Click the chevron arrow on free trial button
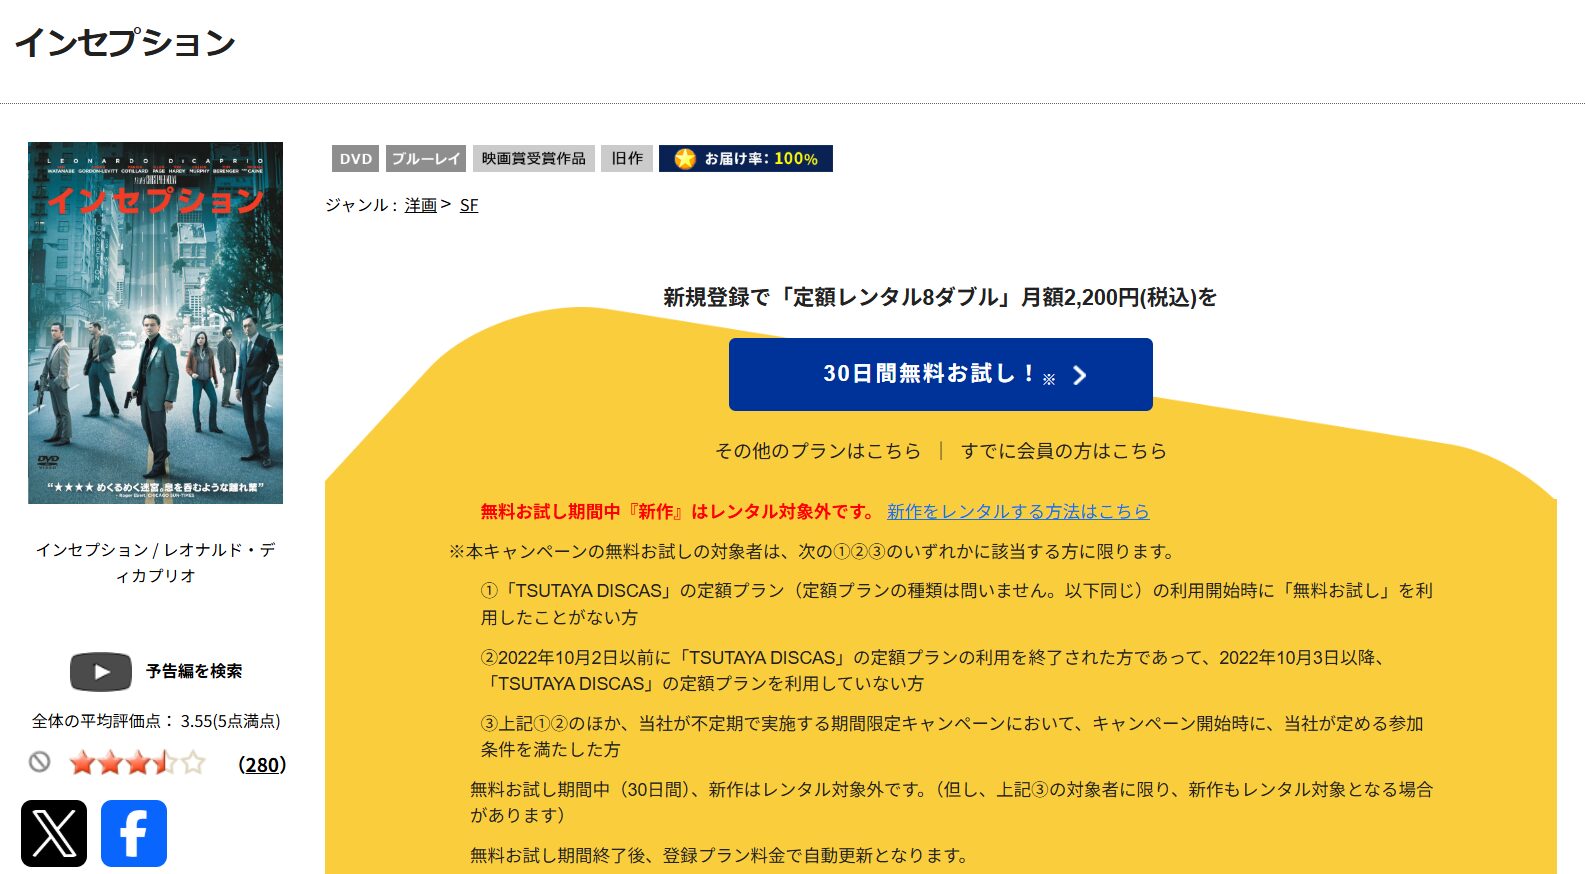Viewport: 1585px width, 874px height. coord(1079,375)
